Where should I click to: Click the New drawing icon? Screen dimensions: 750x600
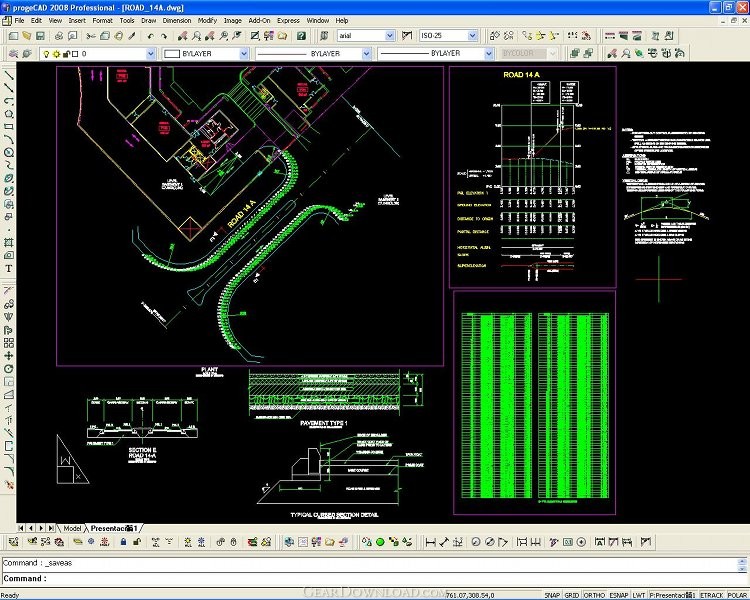13,36
